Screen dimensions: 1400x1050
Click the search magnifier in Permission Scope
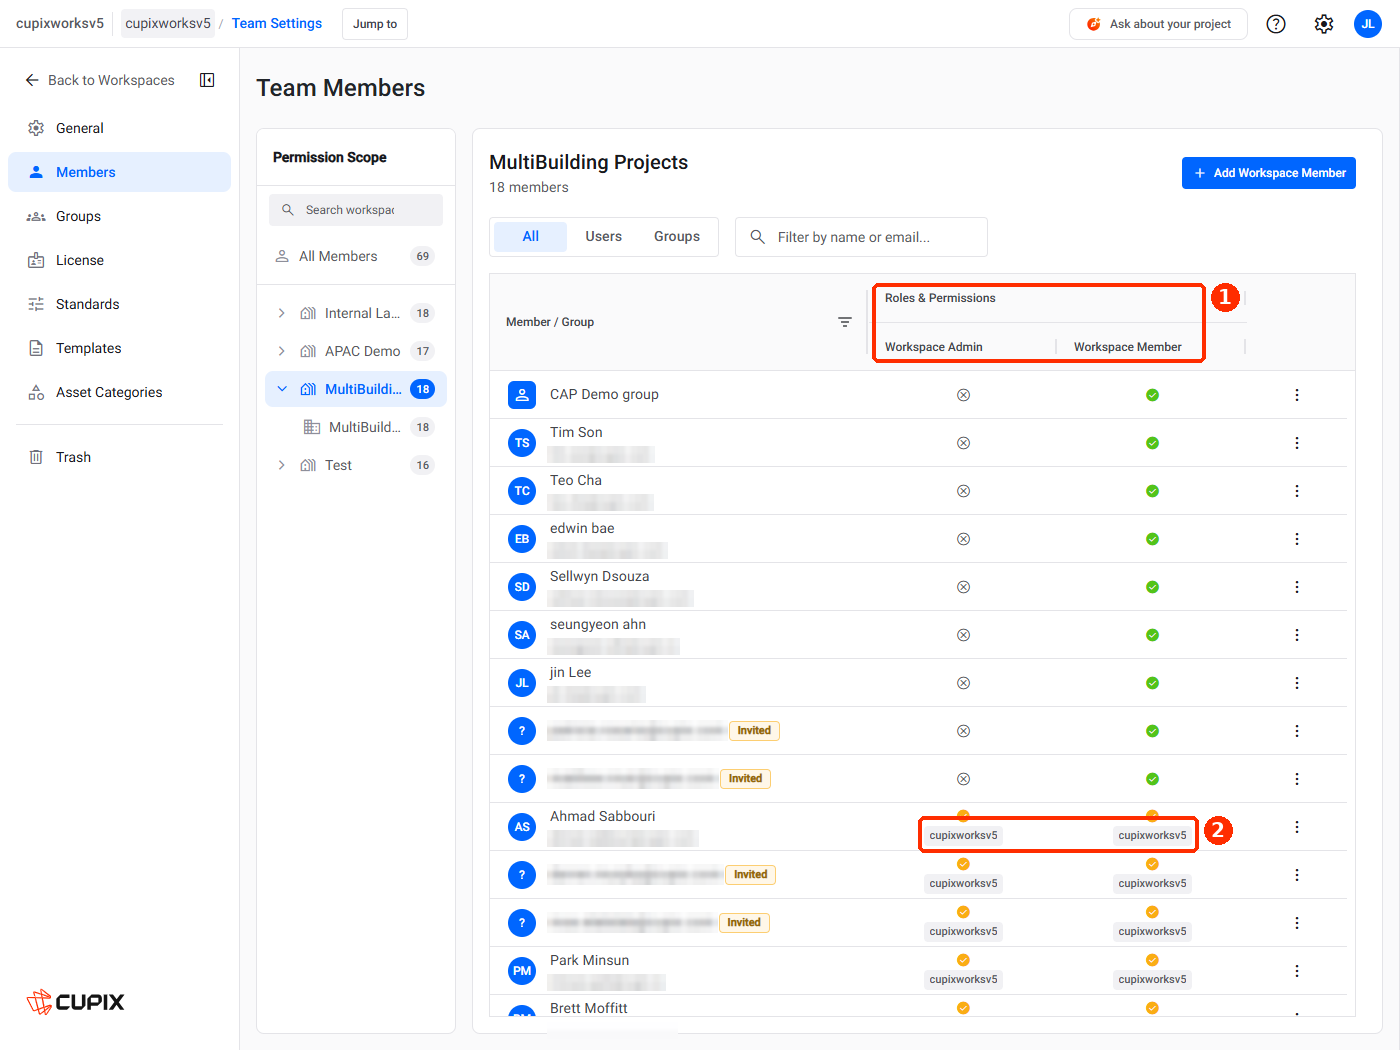[288, 210]
